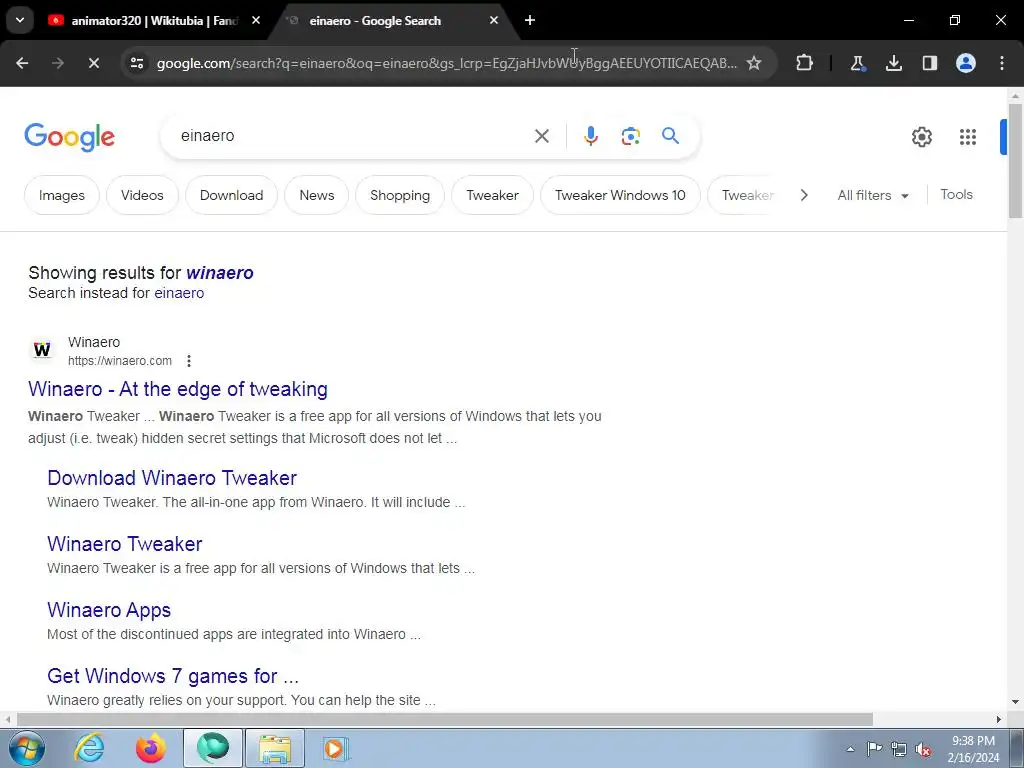Screen dimensions: 1024x768
Task: Open the Extensions puzzle icon
Action: pyautogui.click(x=805, y=63)
